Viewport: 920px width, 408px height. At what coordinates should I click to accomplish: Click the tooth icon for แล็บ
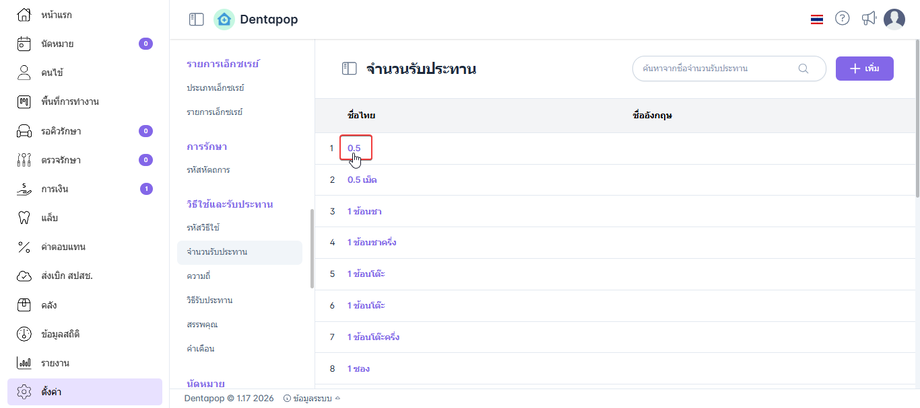point(25,217)
